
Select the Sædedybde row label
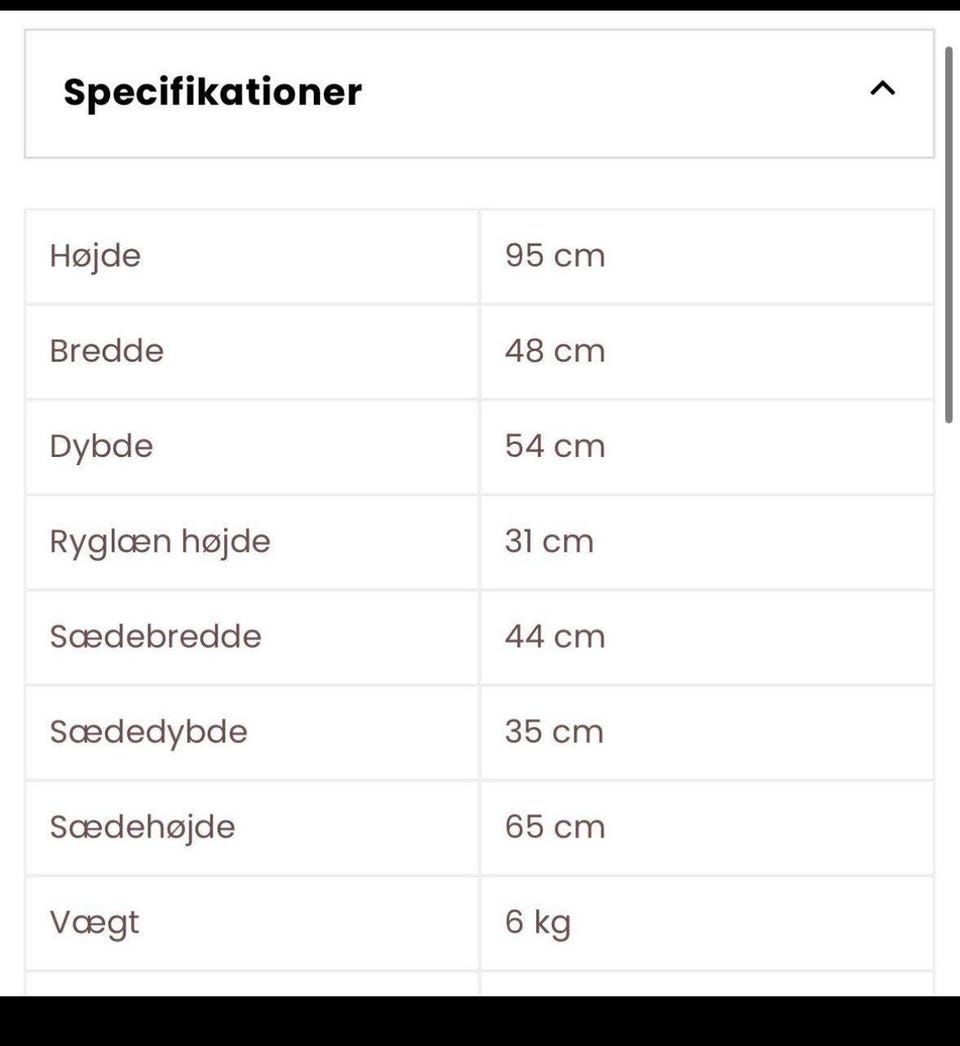click(148, 731)
